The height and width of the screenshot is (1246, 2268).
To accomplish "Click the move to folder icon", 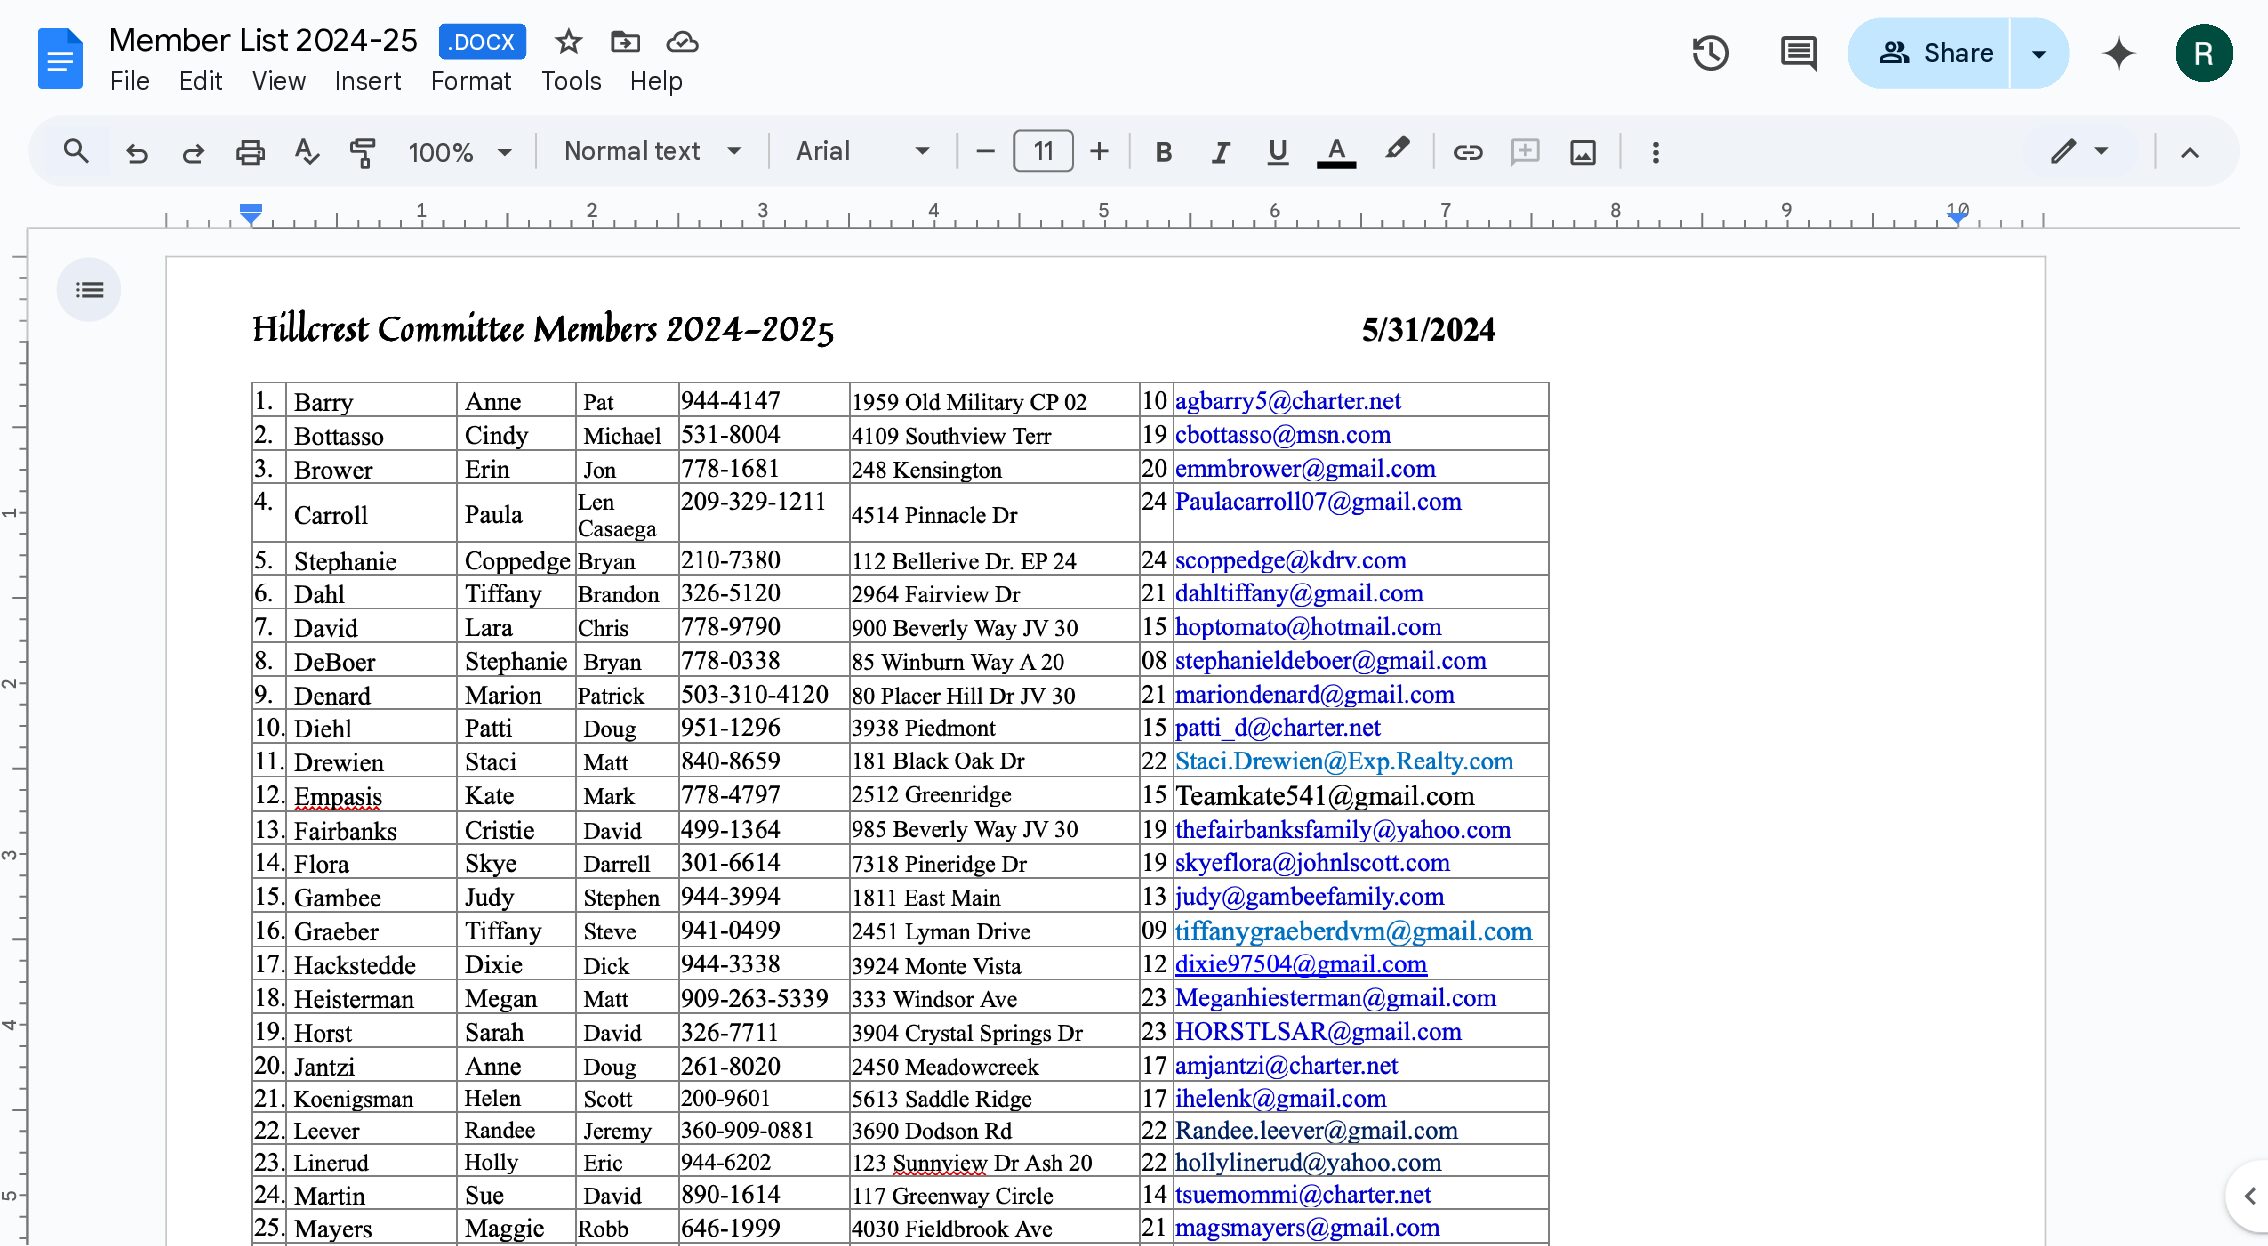I will coord(625,42).
